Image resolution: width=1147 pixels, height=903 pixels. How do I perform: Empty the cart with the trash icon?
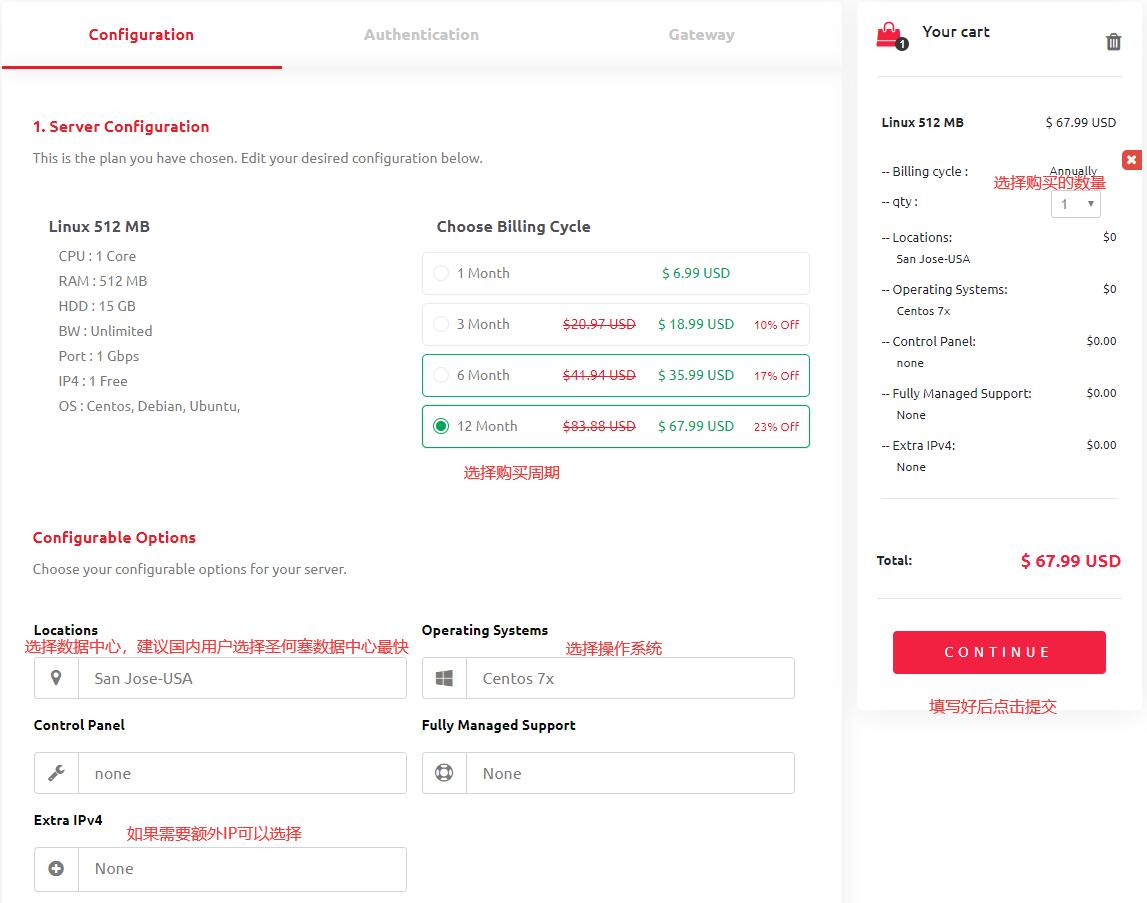coord(1113,42)
